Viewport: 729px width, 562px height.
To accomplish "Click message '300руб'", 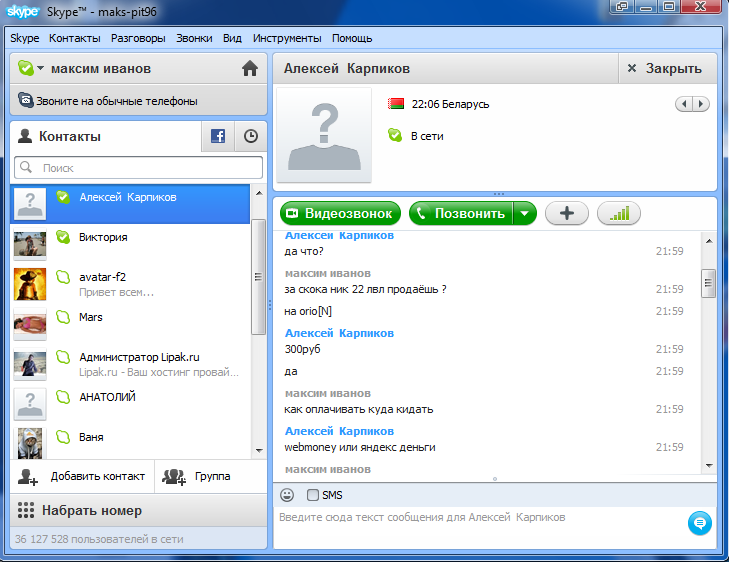I will pyautogui.click(x=302, y=349).
